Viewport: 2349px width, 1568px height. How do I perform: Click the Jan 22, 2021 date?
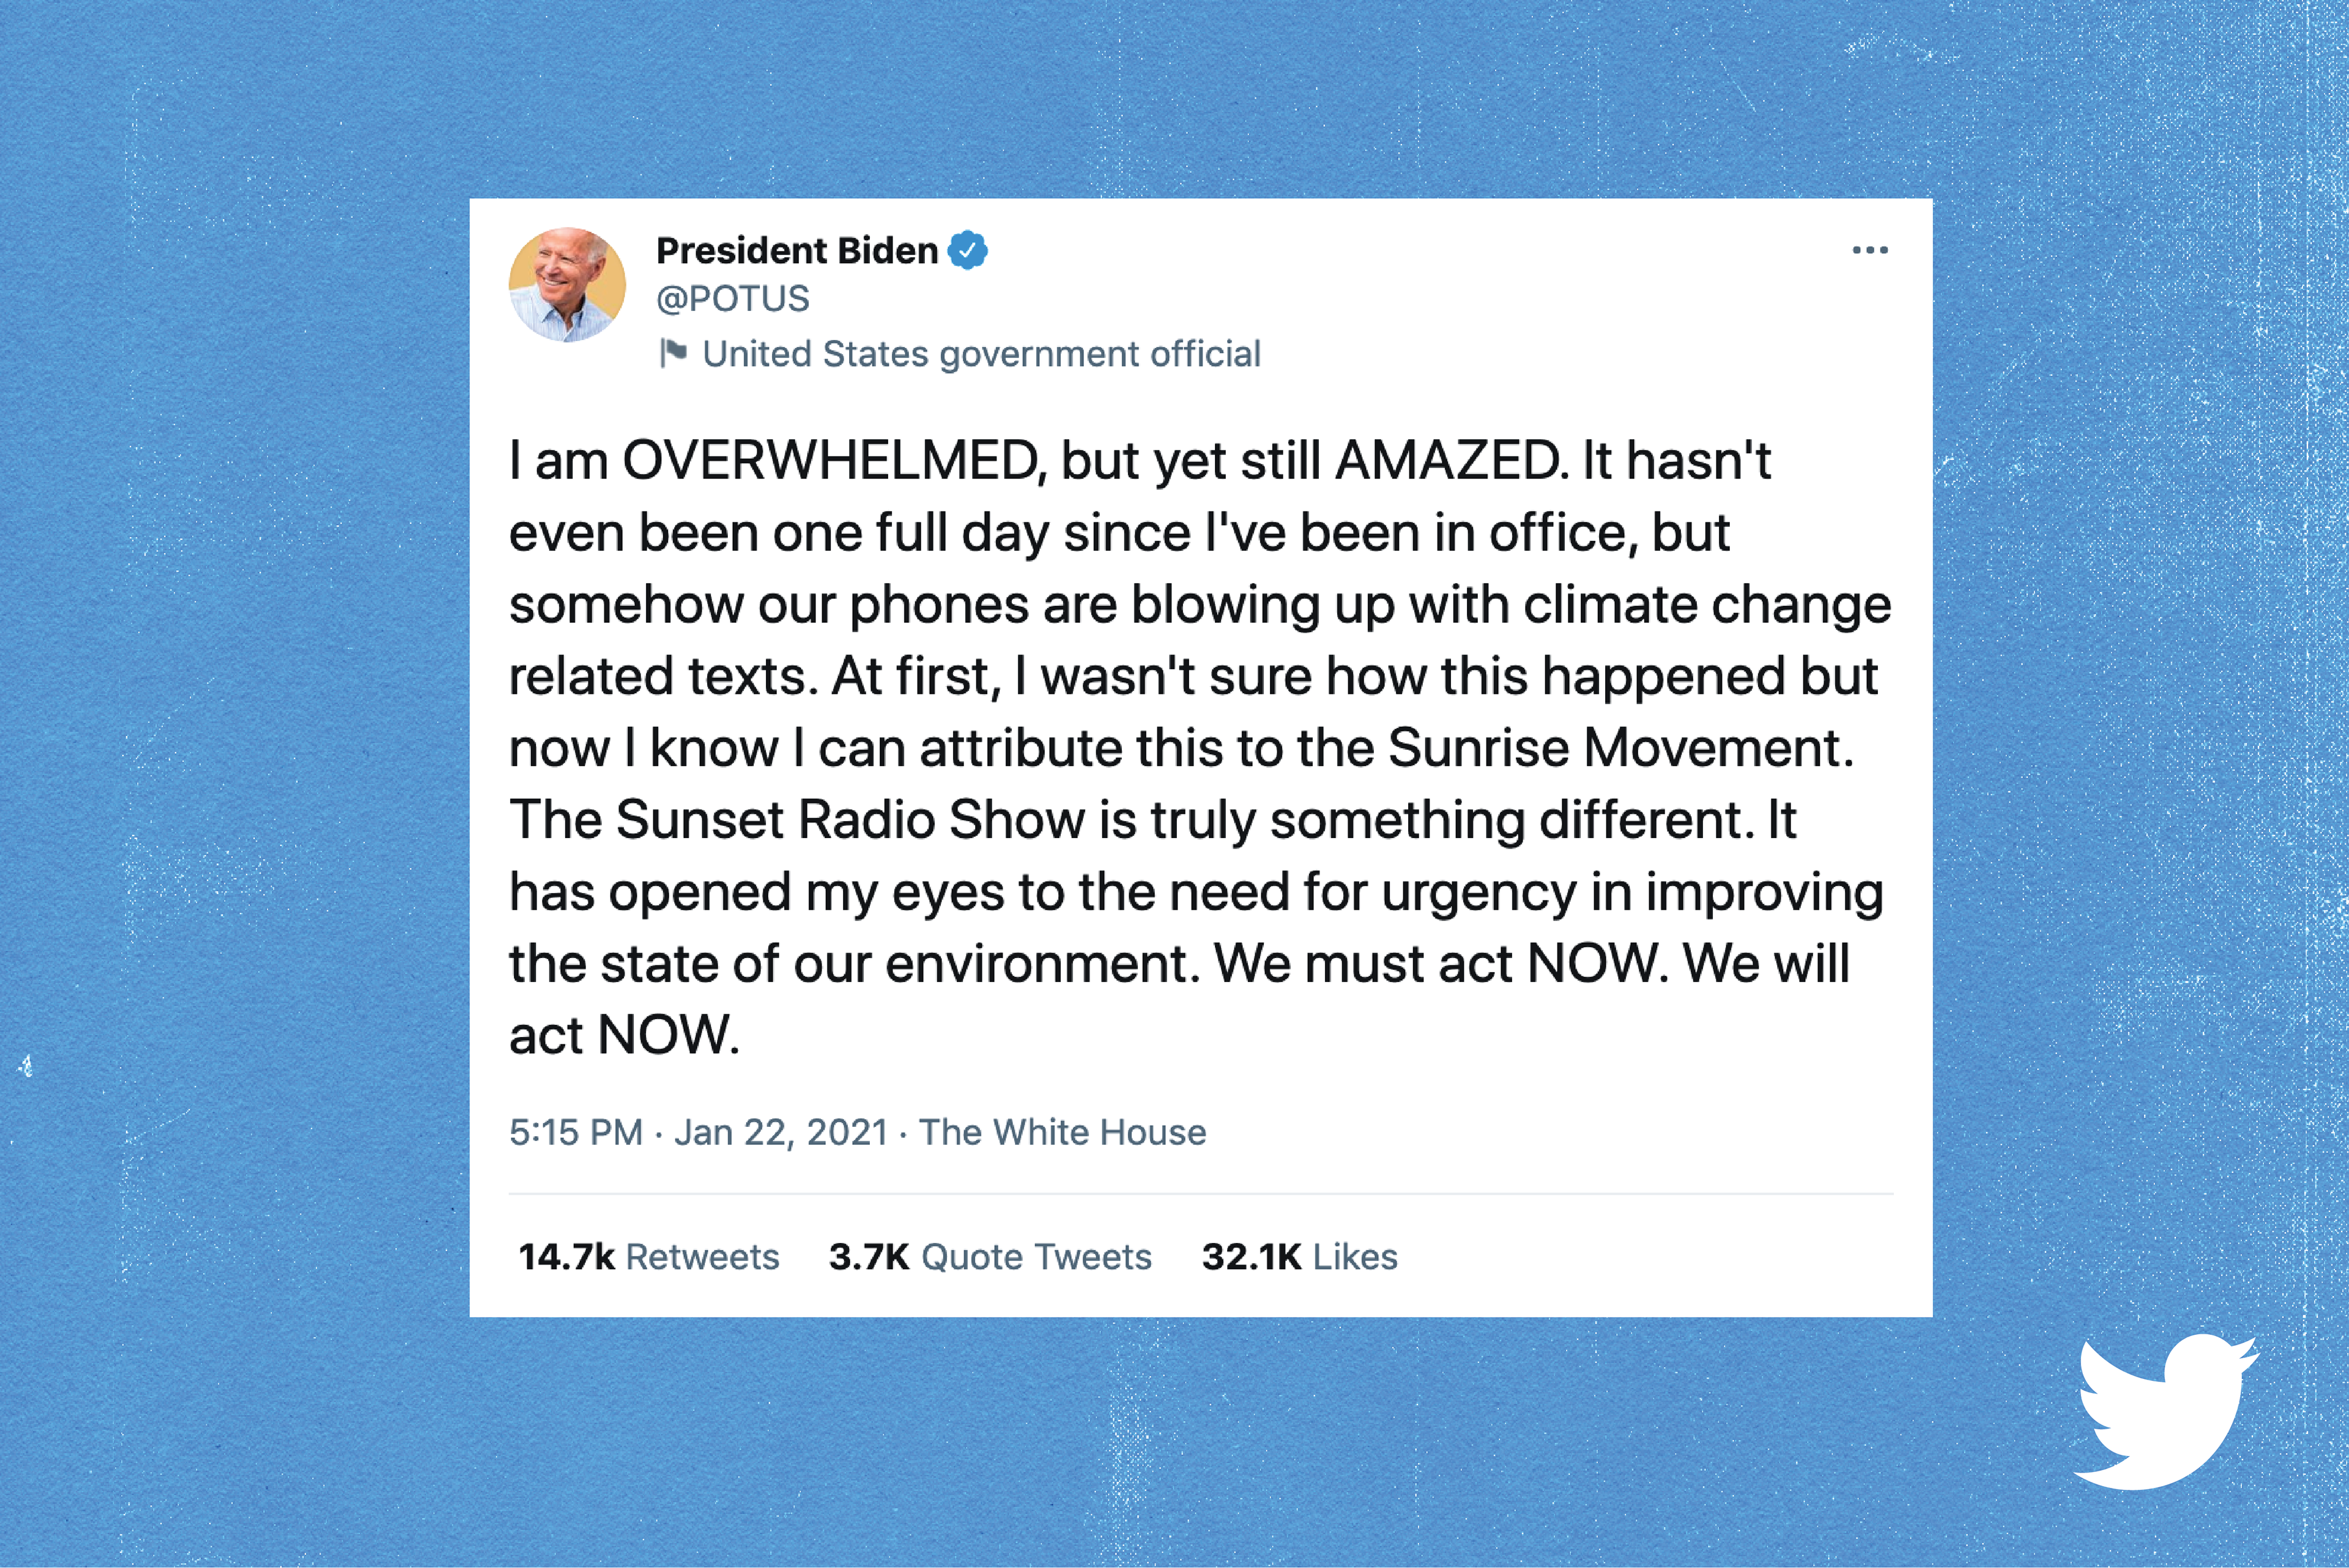(x=781, y=1132)
